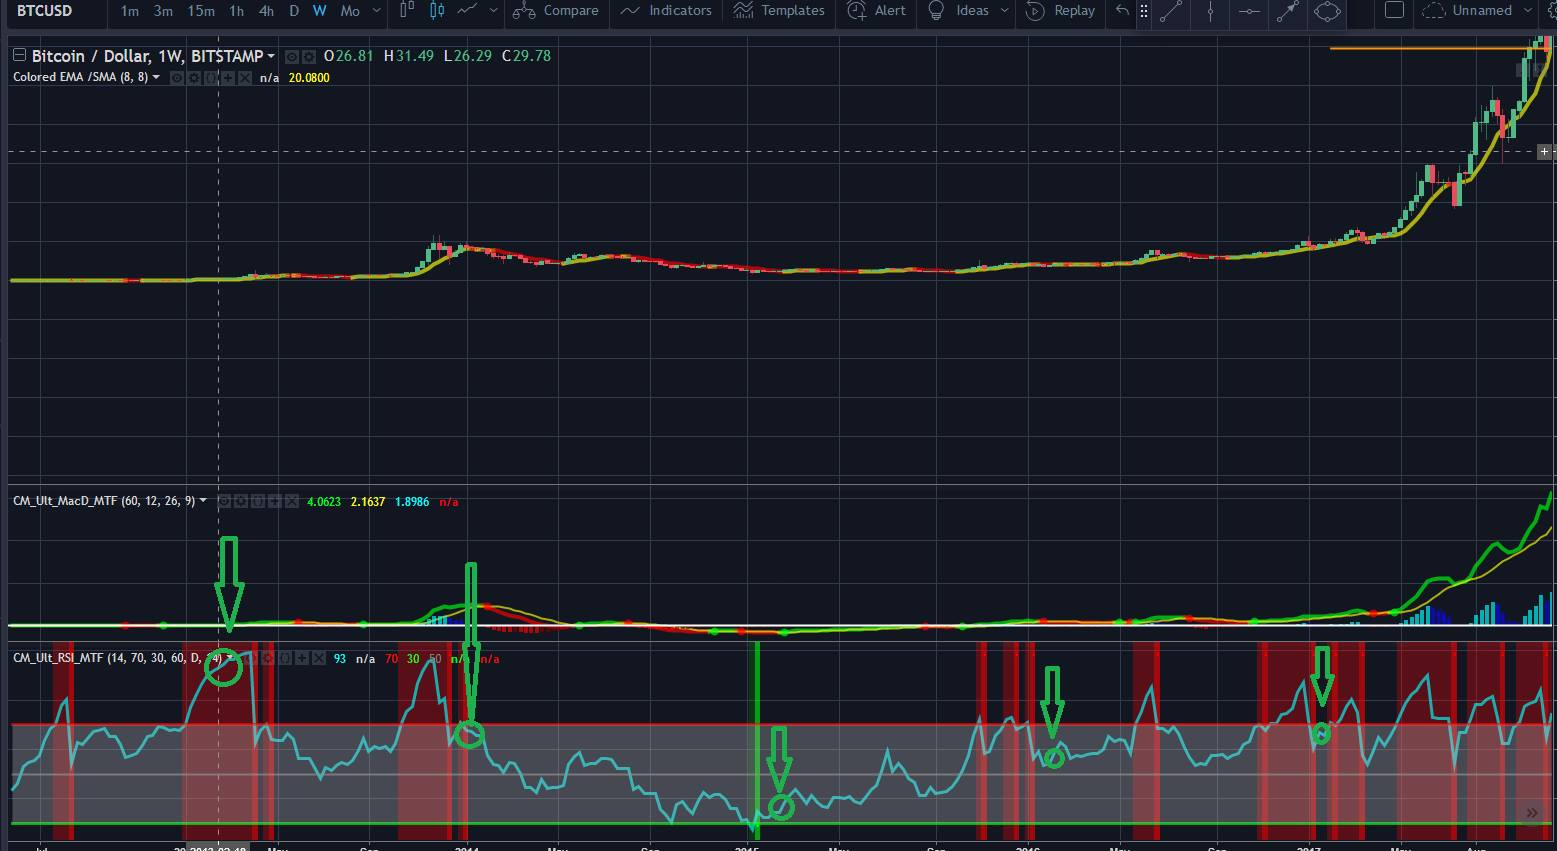The image size is (1557, 851).
Task: Click the plus marker on the price axis
Action: click(1544, 152)
